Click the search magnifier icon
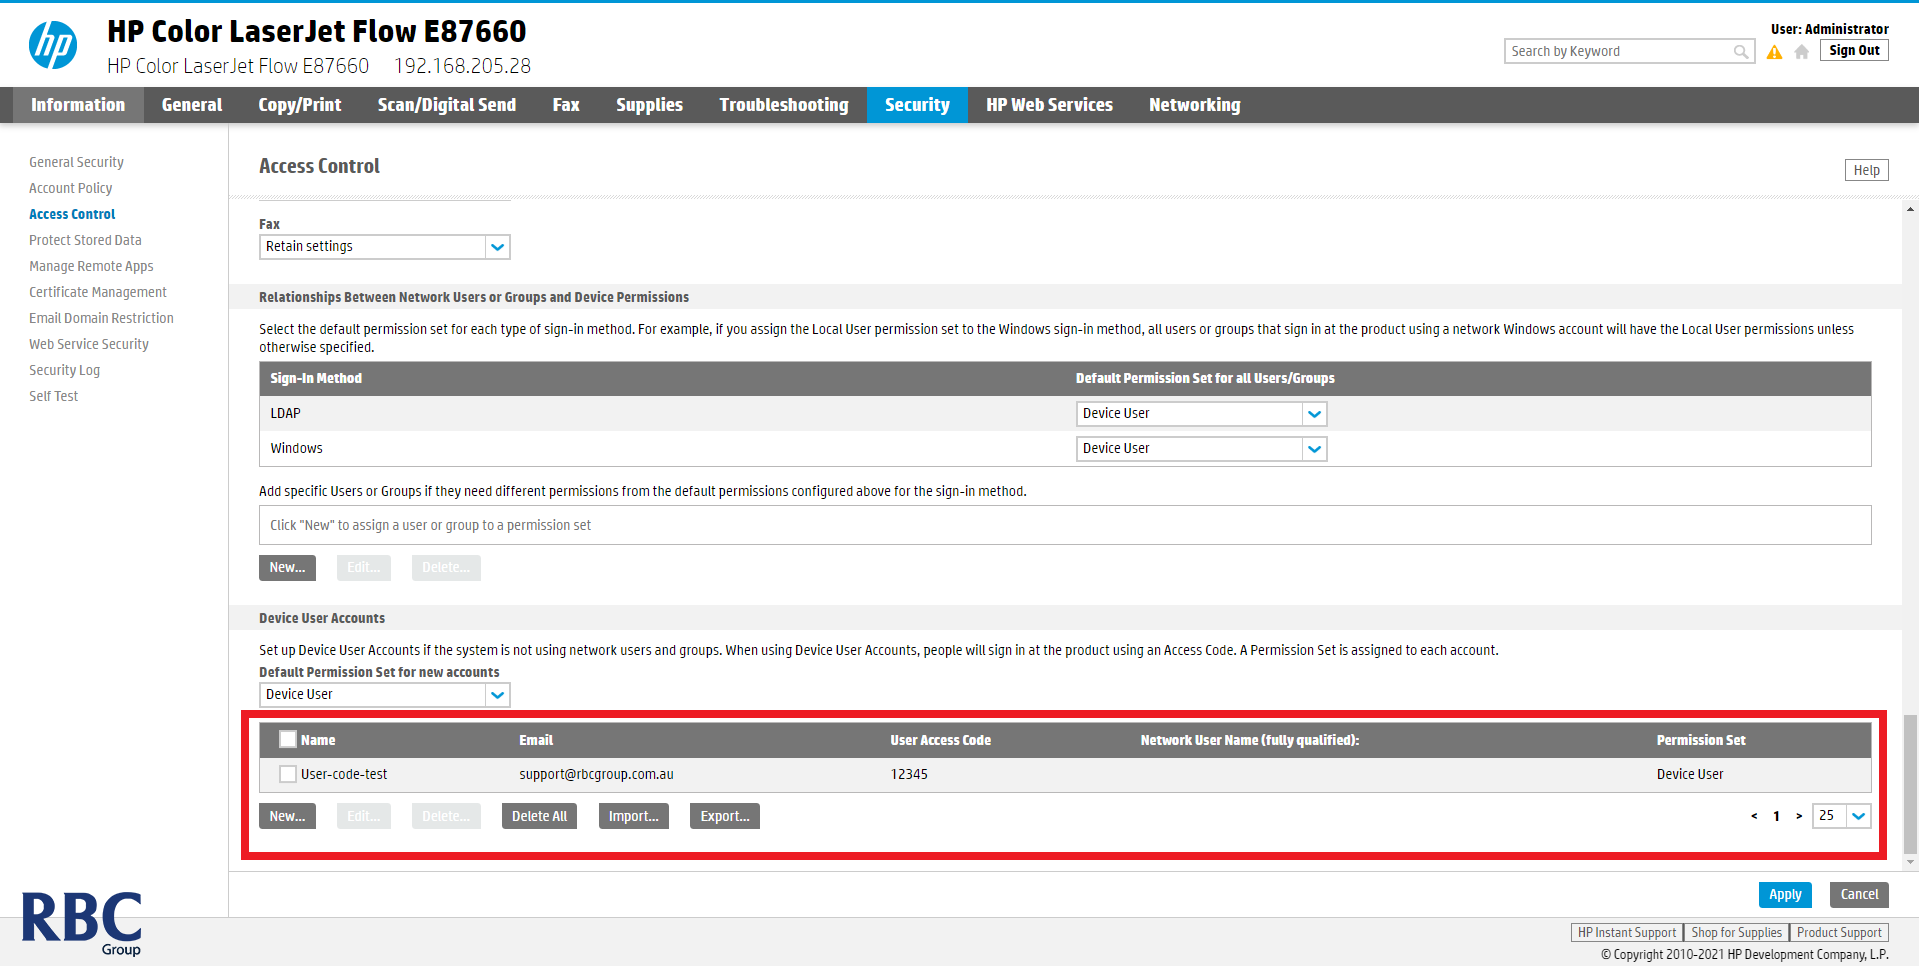 click(1741, 52)
